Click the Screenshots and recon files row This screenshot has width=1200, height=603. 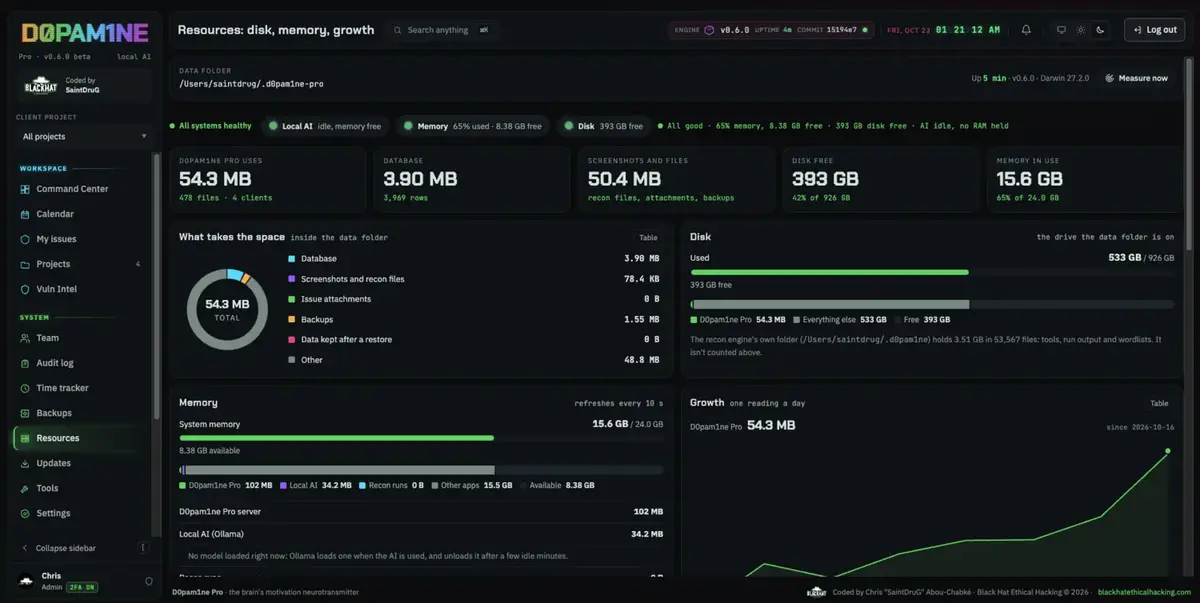(473, 279)
